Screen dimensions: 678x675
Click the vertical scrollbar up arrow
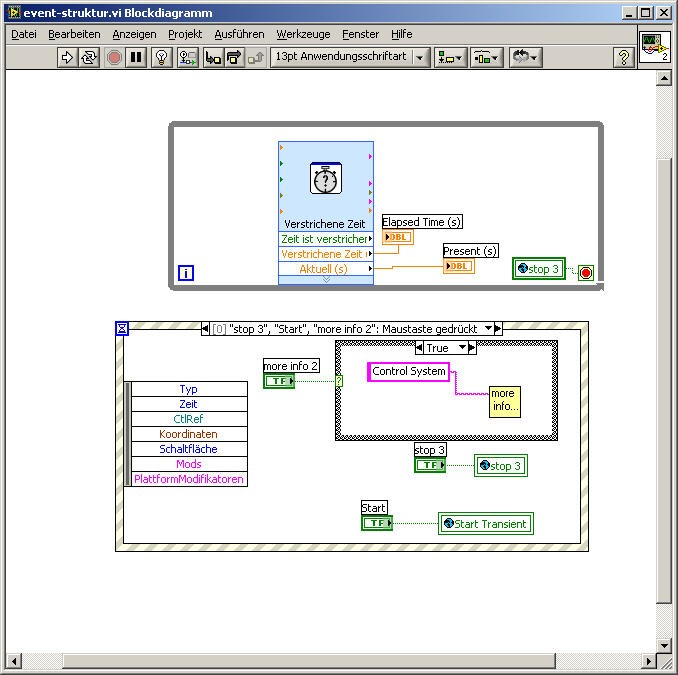[x=663, y=78]
